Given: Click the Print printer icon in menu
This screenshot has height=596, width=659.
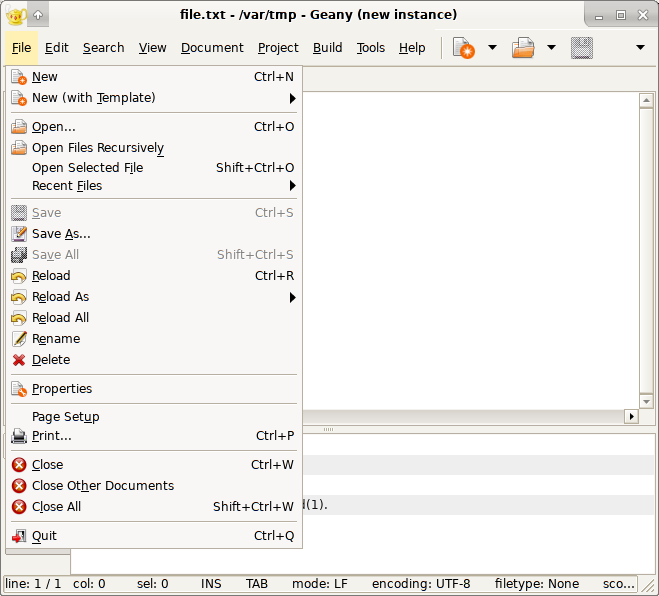Looking at the screenshot, I should point(19,436).
